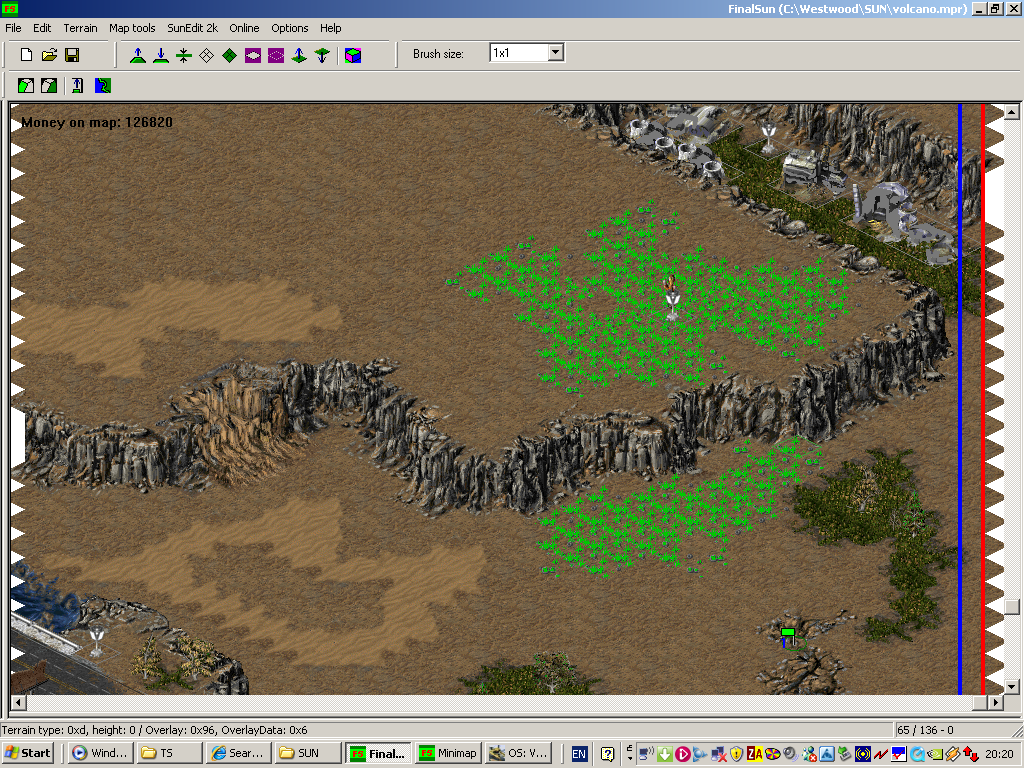Click the solid green diamond tile icon
This screenshot has height=768, width=1024.
click(x=229, y=56)
